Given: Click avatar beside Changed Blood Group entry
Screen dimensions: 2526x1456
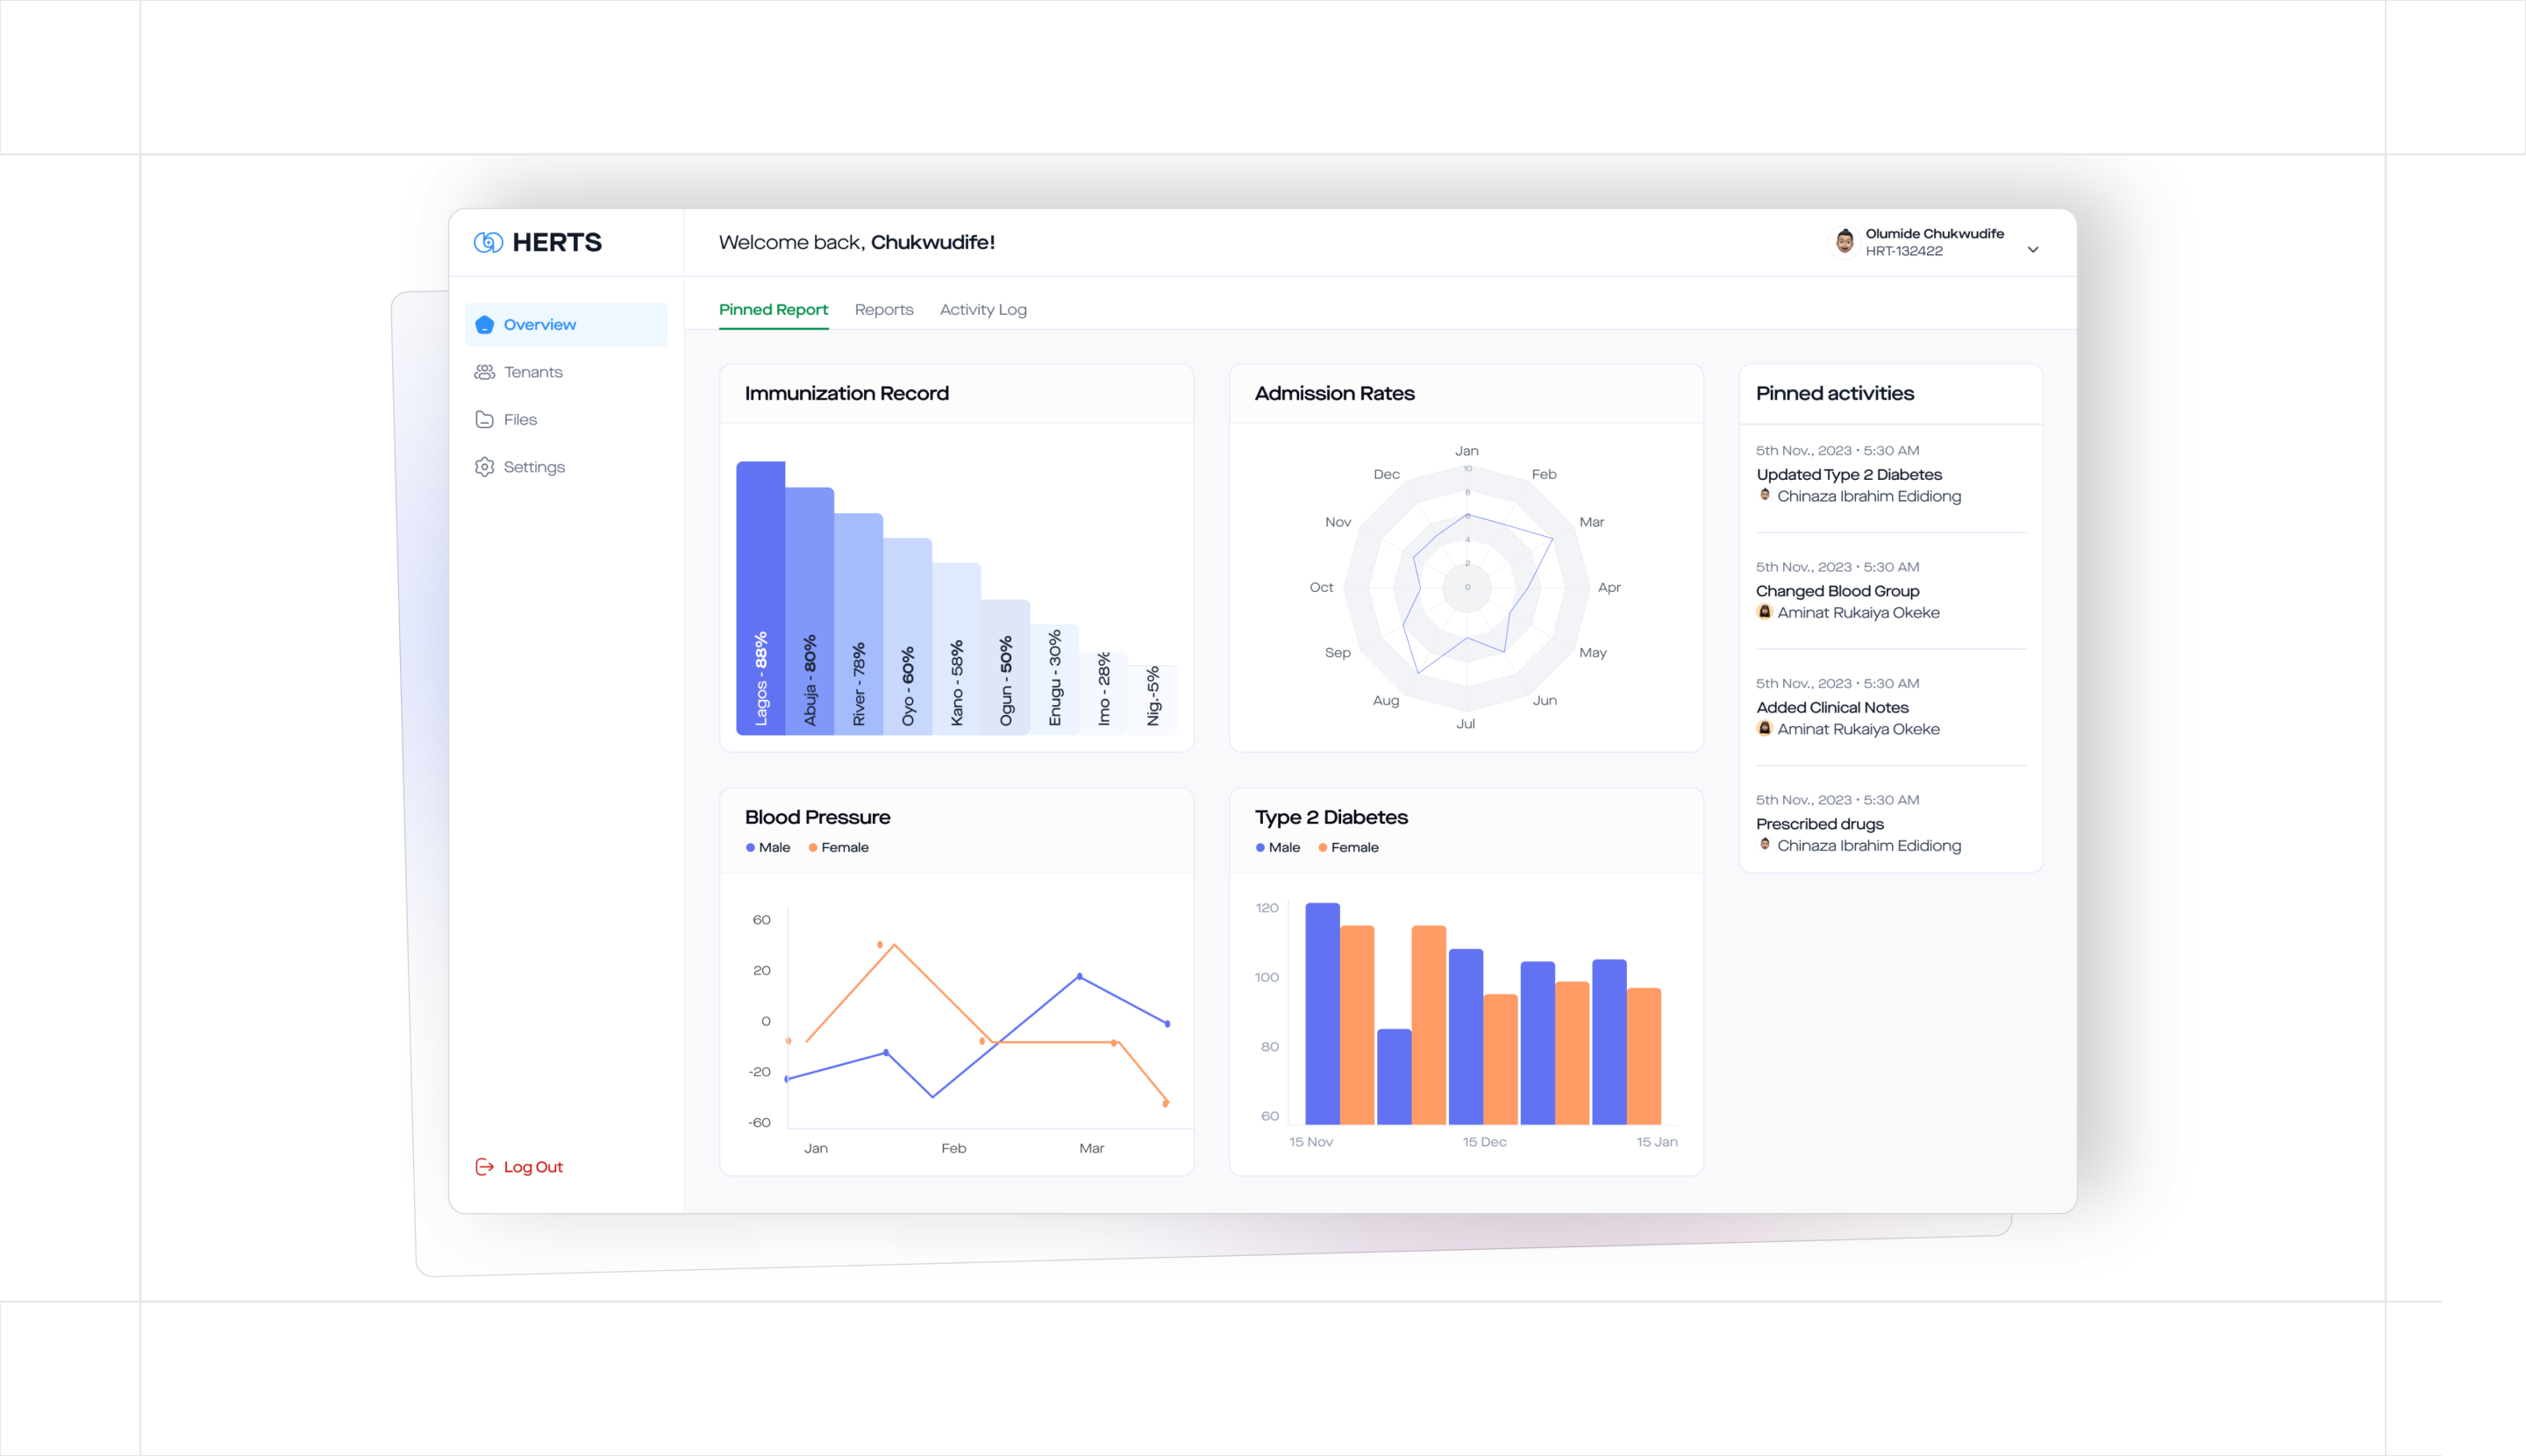Looking at the screenshot, I should (x=1765, y=612).
